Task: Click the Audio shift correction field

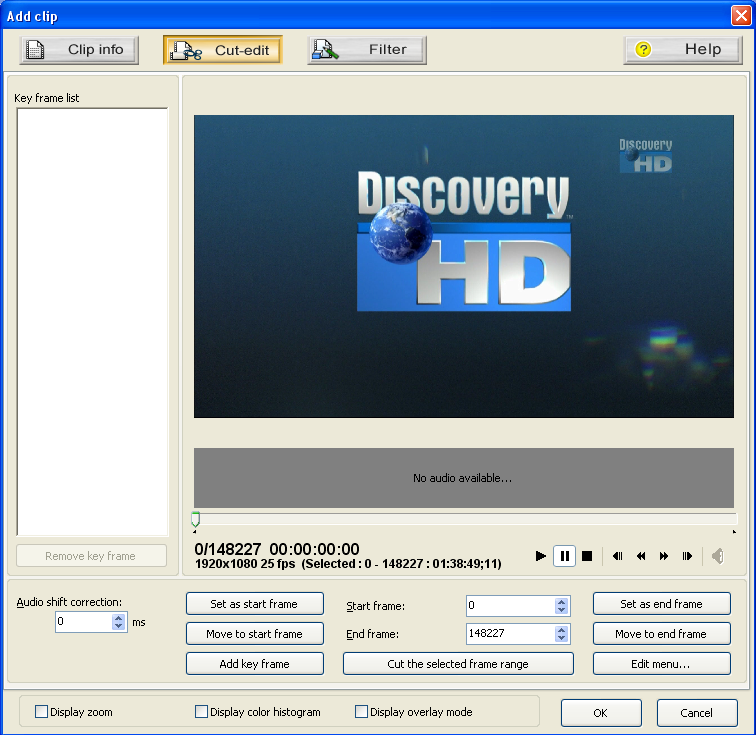Action: (84, 622)
